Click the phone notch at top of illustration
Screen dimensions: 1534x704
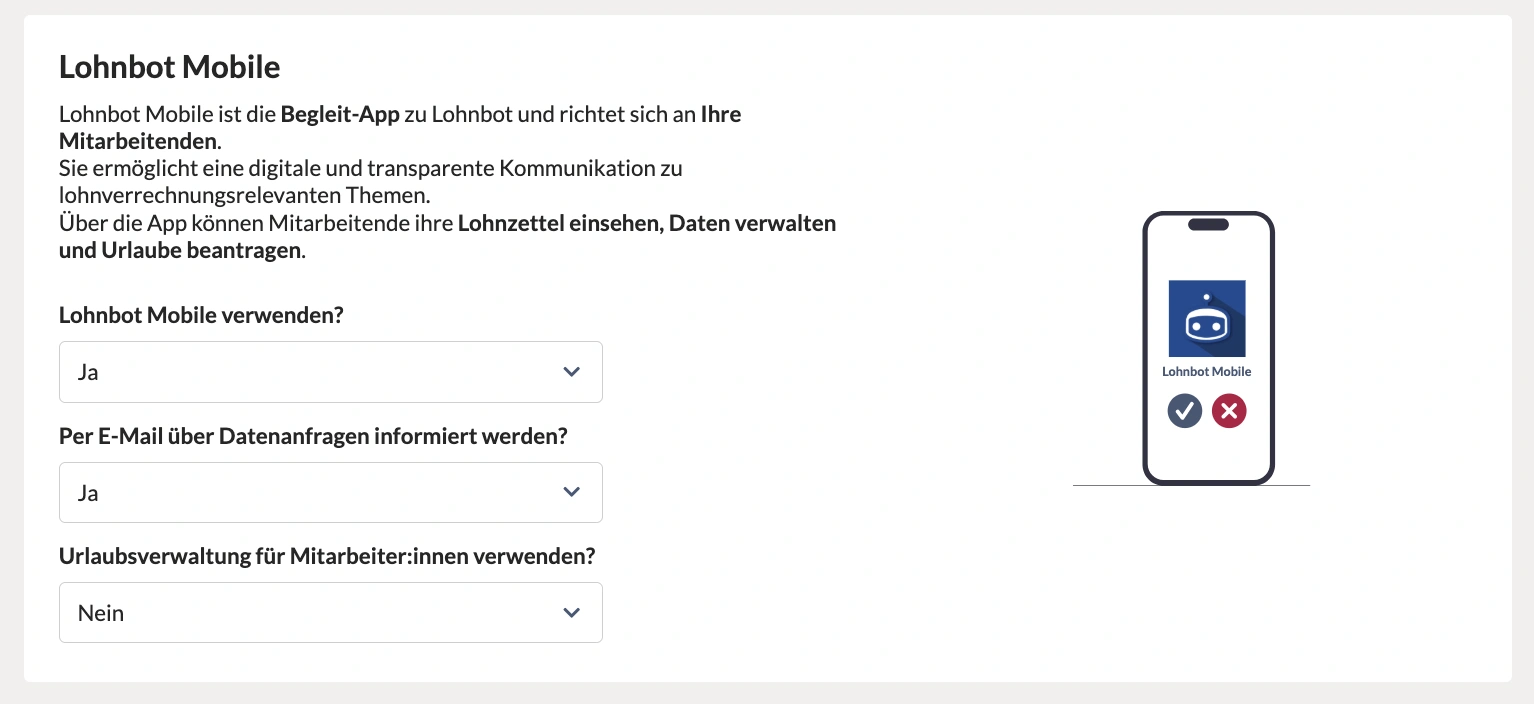(1208, 225)
